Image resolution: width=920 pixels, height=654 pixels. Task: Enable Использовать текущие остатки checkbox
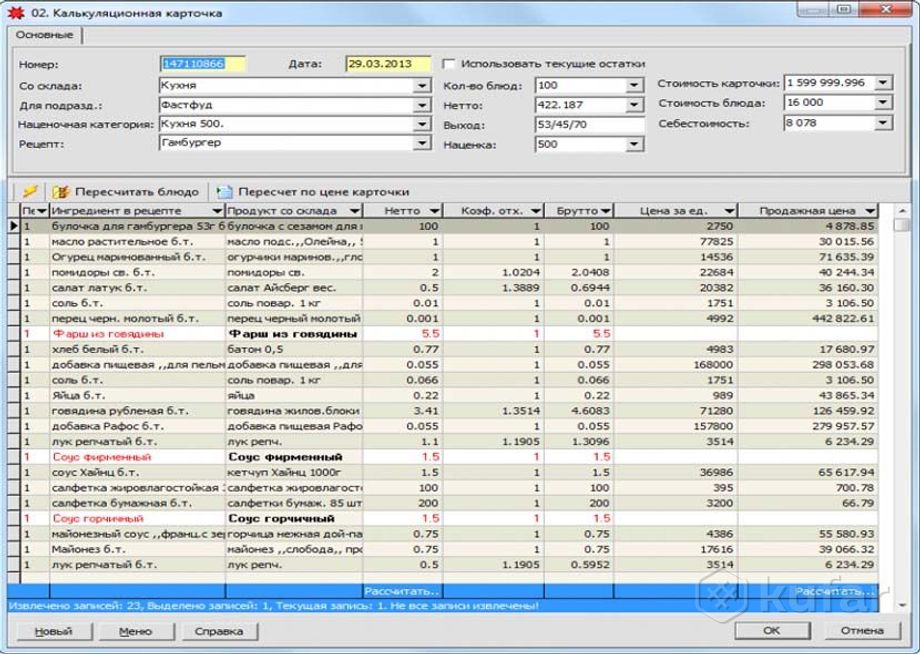pyautogui.click(x=449, y=64)
